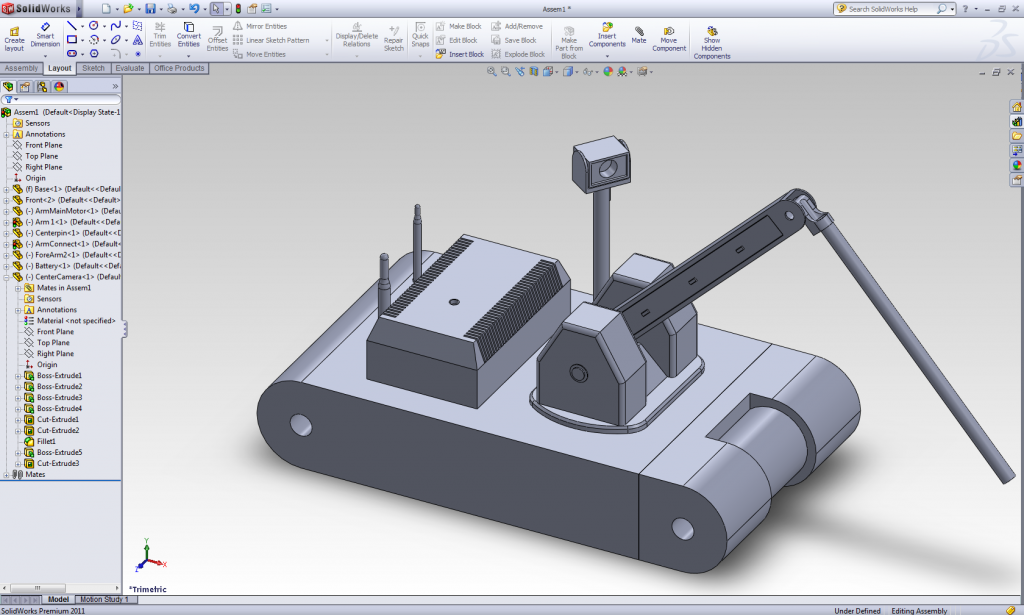Collapse the CenterCamera<1> component tree

click(7, 277)
